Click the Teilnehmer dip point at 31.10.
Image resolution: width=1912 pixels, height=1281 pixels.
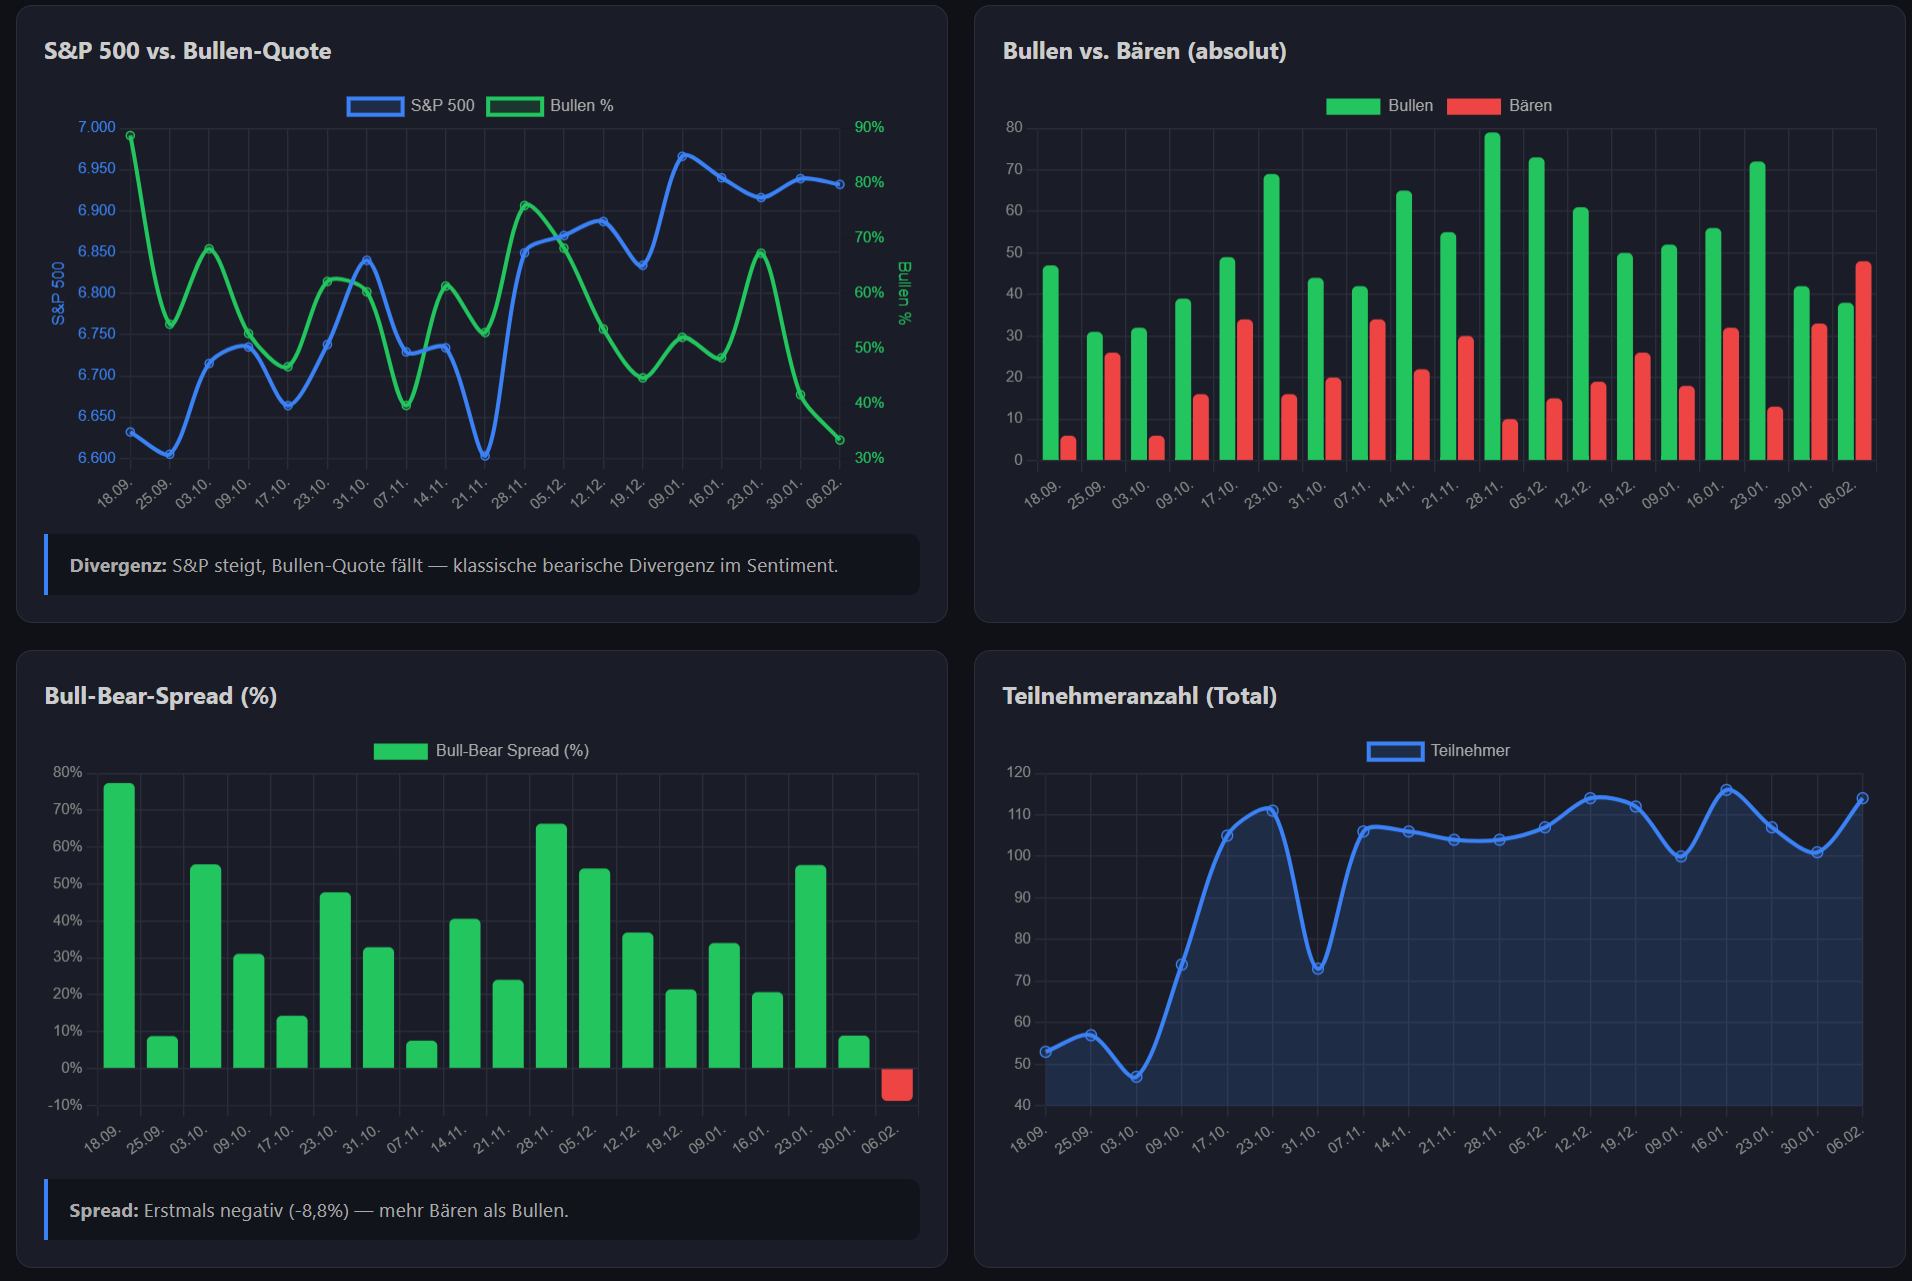coord(1318,968)
